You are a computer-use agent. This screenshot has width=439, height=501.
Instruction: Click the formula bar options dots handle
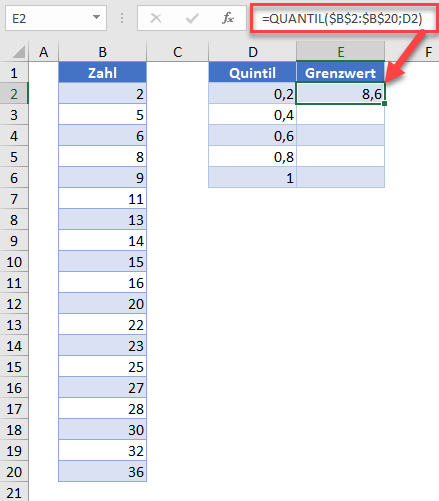[122, 18]
